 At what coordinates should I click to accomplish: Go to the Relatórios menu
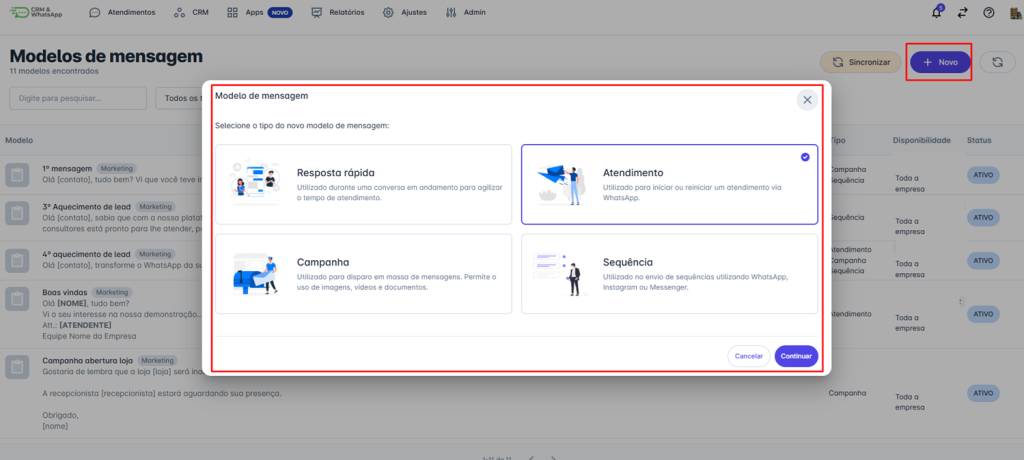tap(340, 12)
